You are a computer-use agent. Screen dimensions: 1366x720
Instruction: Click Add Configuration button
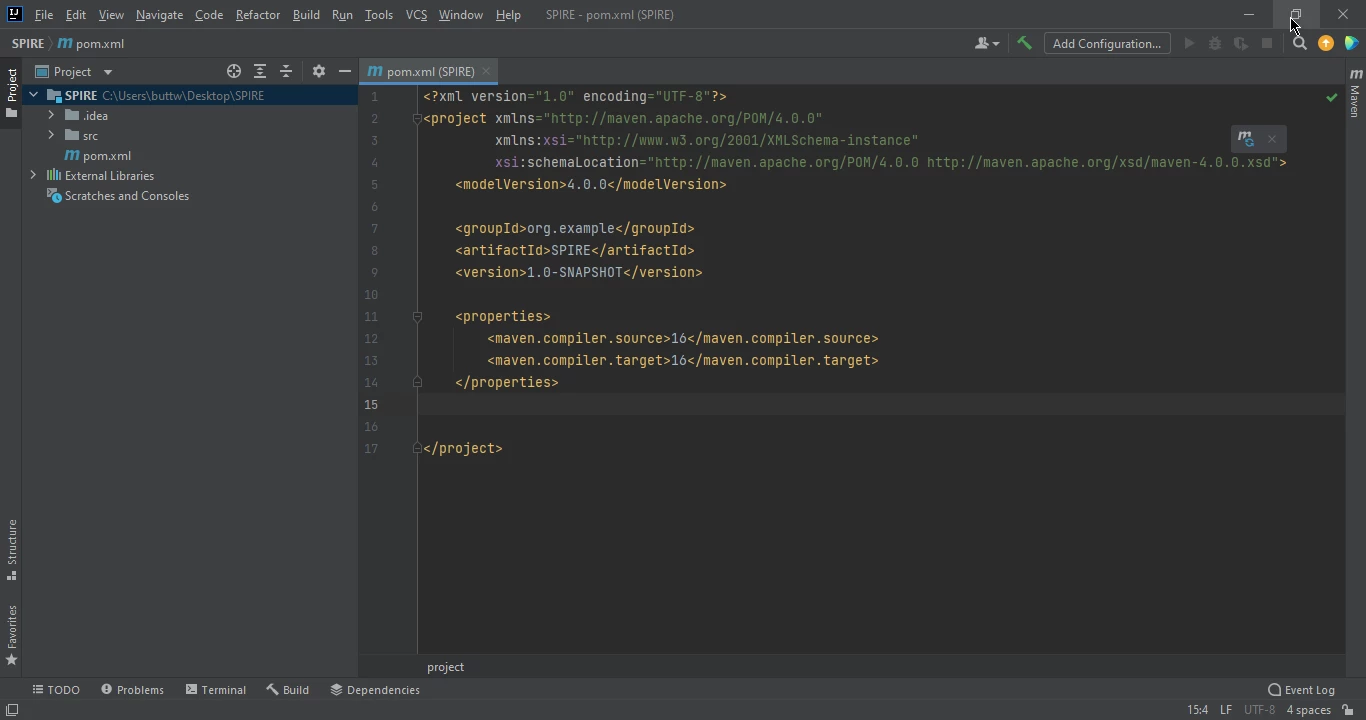[x=1107, y=44]
